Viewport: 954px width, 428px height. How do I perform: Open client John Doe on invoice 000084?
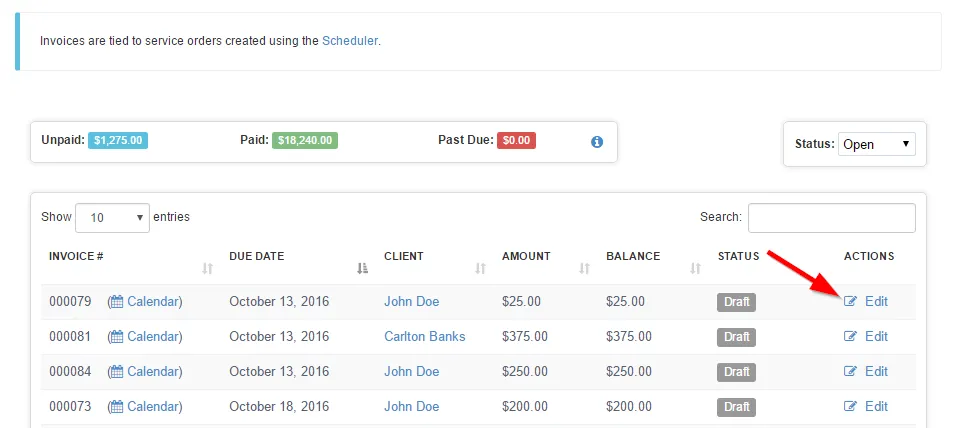[x=411, y=372]
